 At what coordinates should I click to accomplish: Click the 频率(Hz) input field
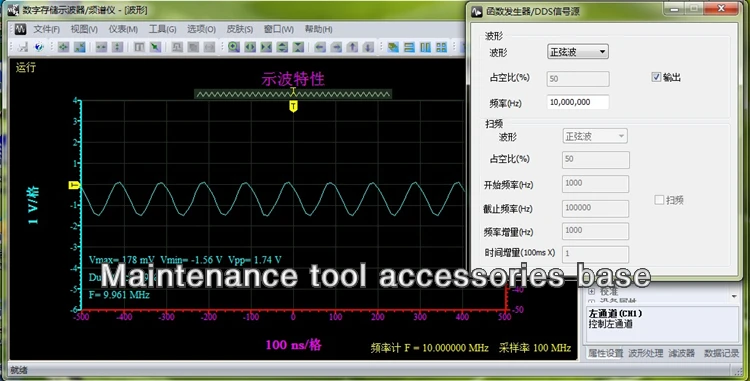click(578, 102)
